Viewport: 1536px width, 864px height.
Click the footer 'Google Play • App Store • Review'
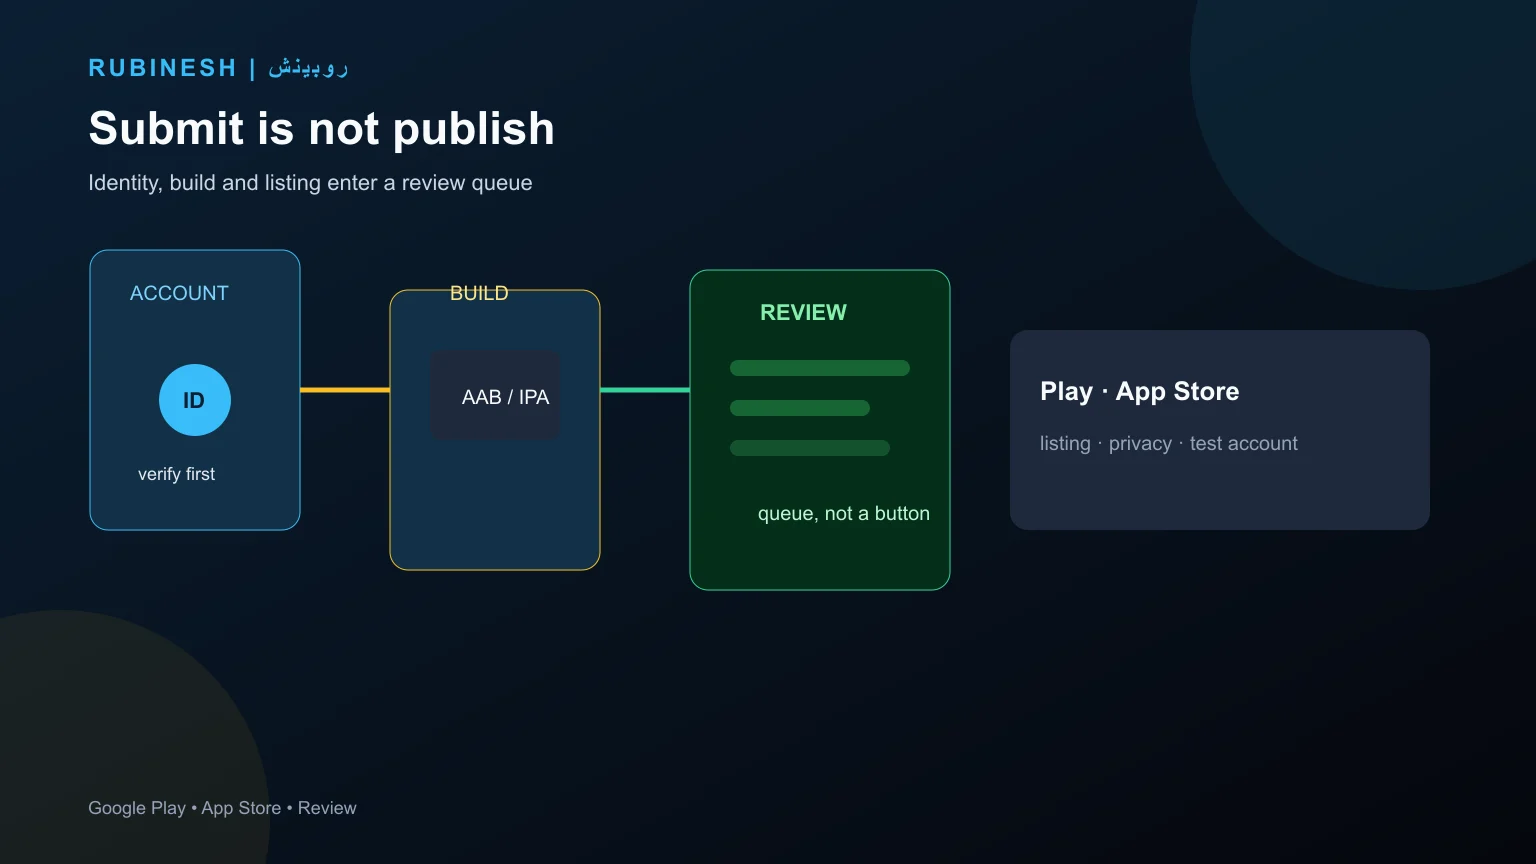click(222, 808)
